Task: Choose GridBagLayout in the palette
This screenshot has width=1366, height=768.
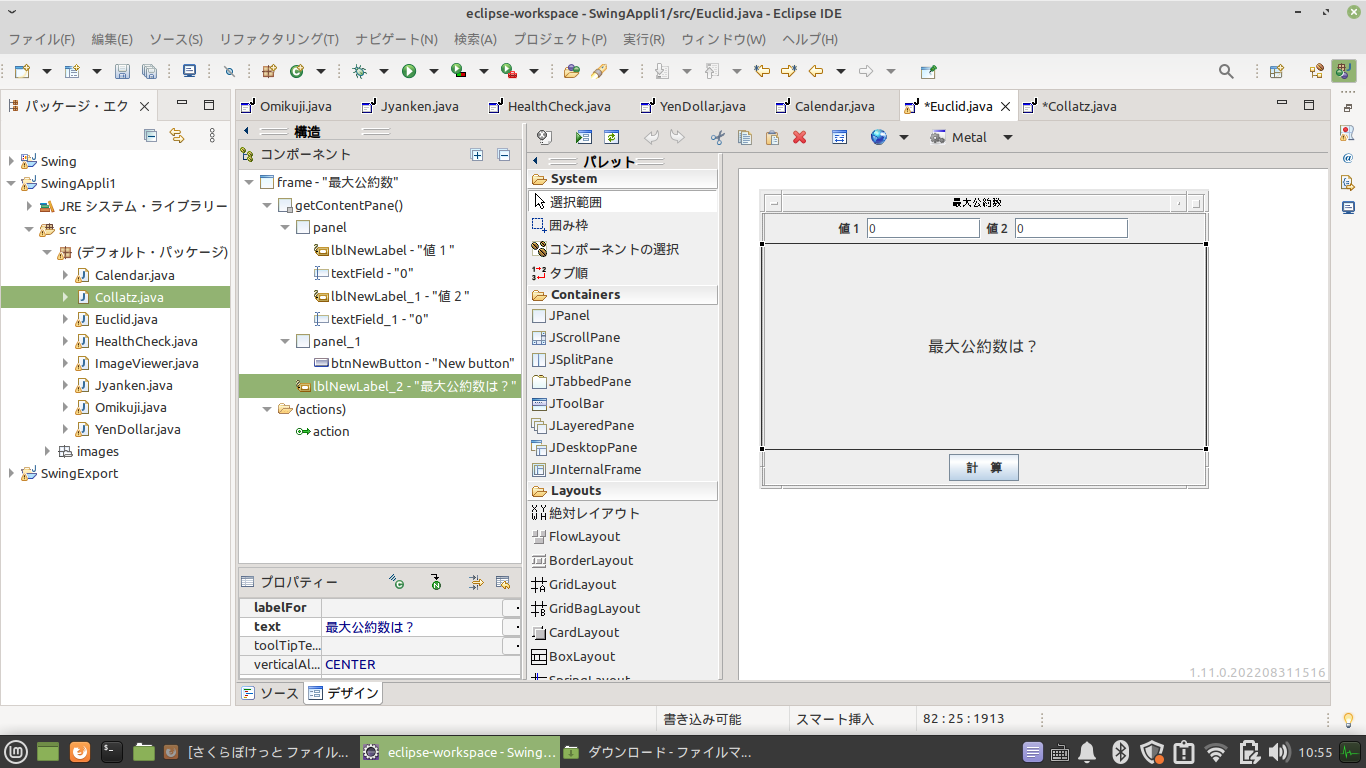Action: point(622,608)
